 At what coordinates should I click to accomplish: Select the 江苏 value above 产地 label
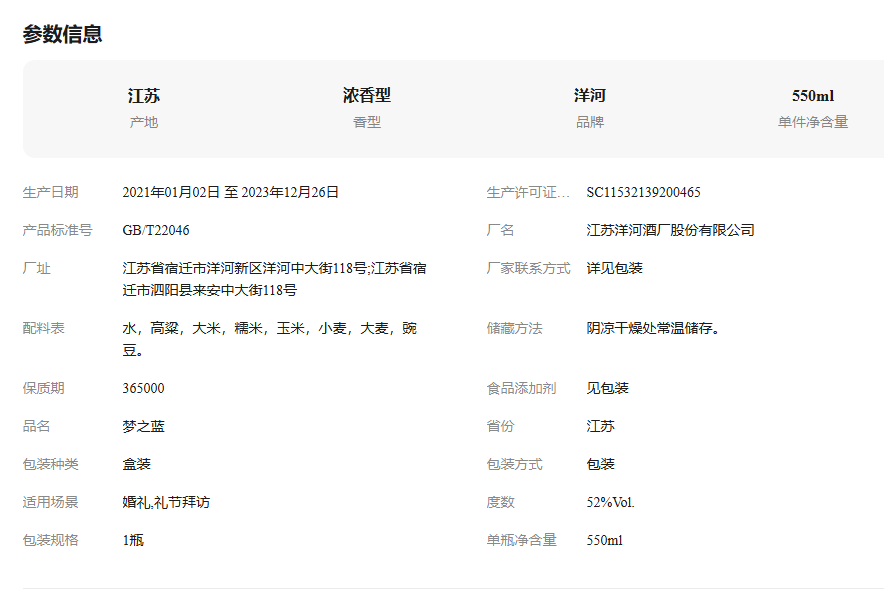[x=143, y=96]
